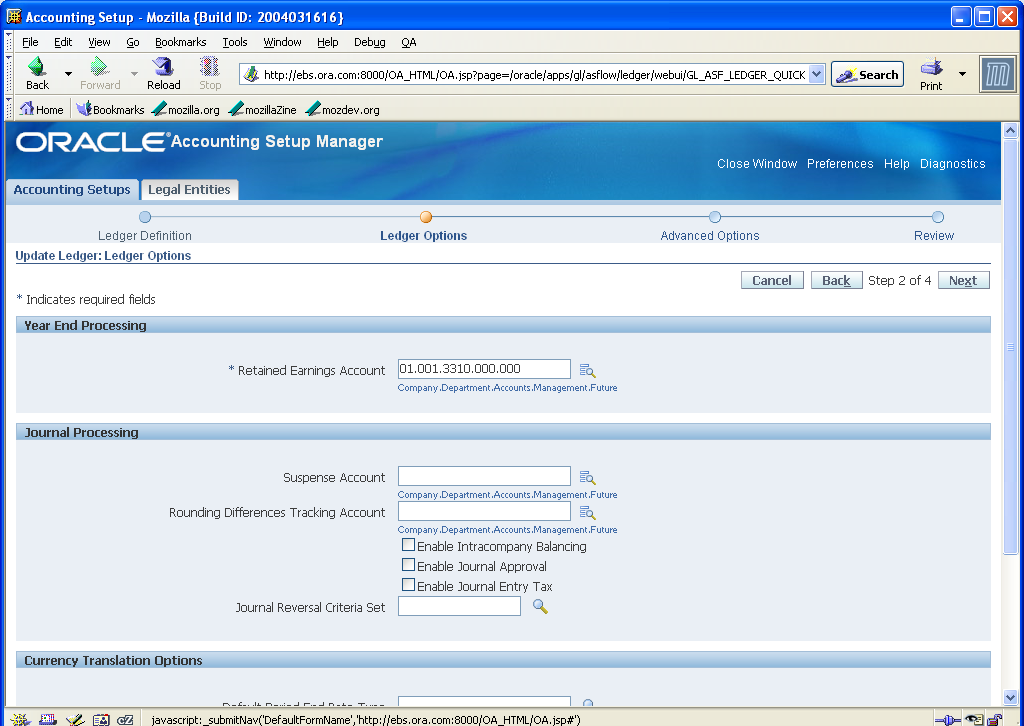
Task: Open the Home personal toolbar shortcut
Action: (x=41, y=108)
